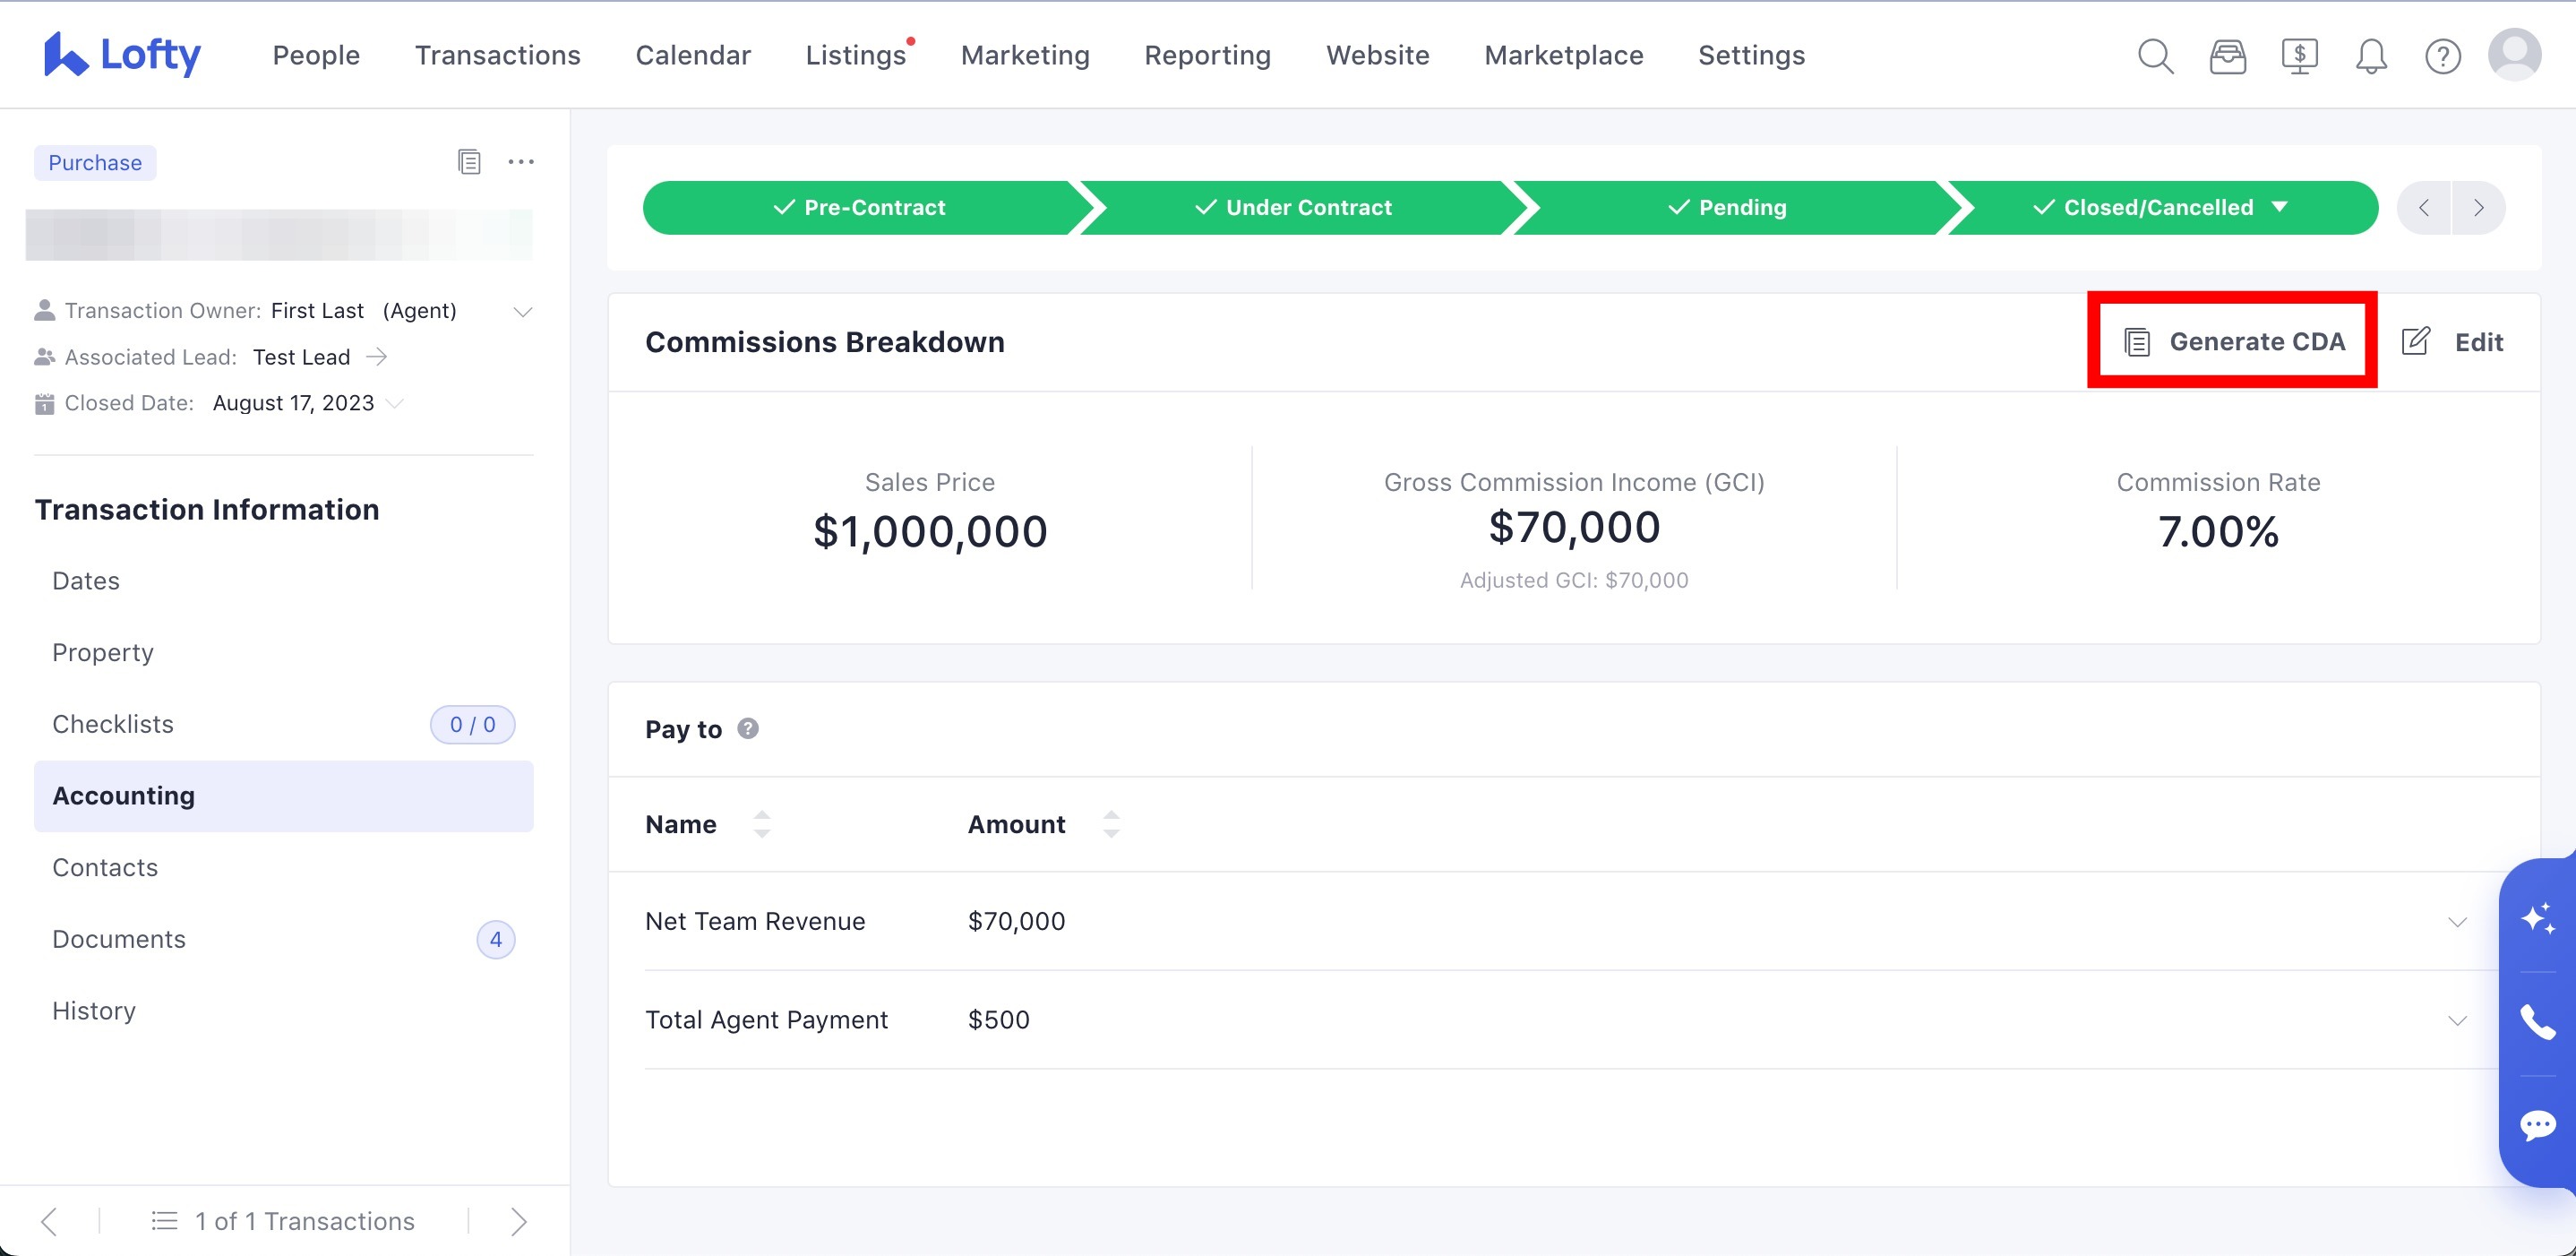Click the Pay to help tooltip icon
2576x1256 pixels.
(x=748, y=729)
